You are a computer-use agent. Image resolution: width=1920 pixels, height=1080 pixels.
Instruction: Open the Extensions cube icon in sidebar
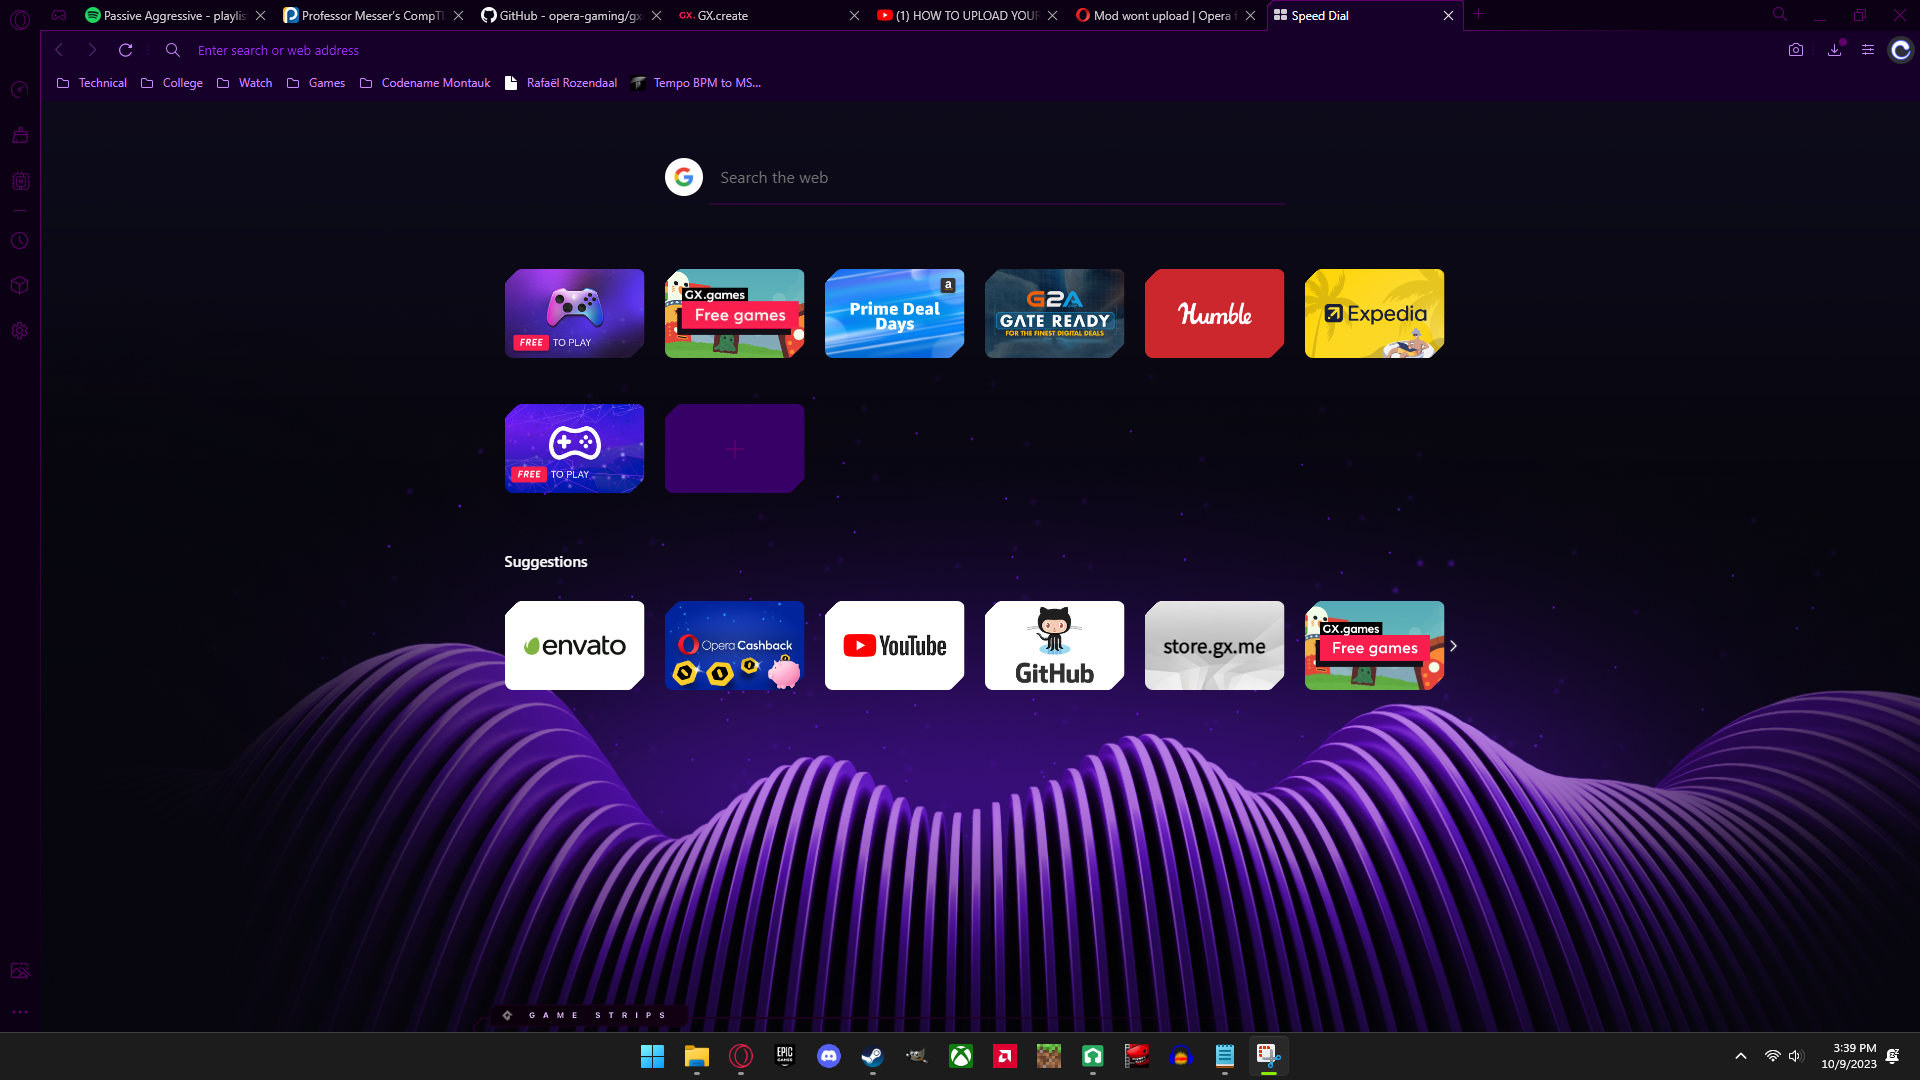click(x=19, y=286)
